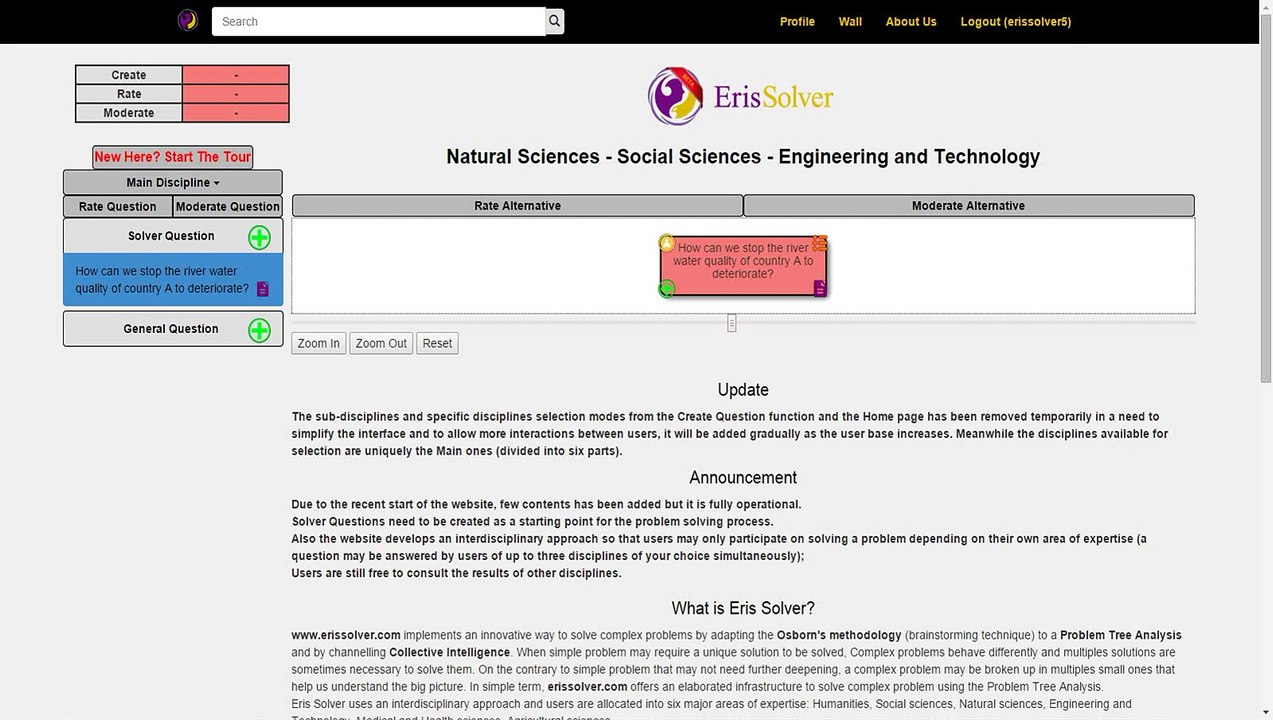Screen dimensions: 1273x720
Task: Click the Eris Solver icon beside search
Action: click(x=188, y=21)
